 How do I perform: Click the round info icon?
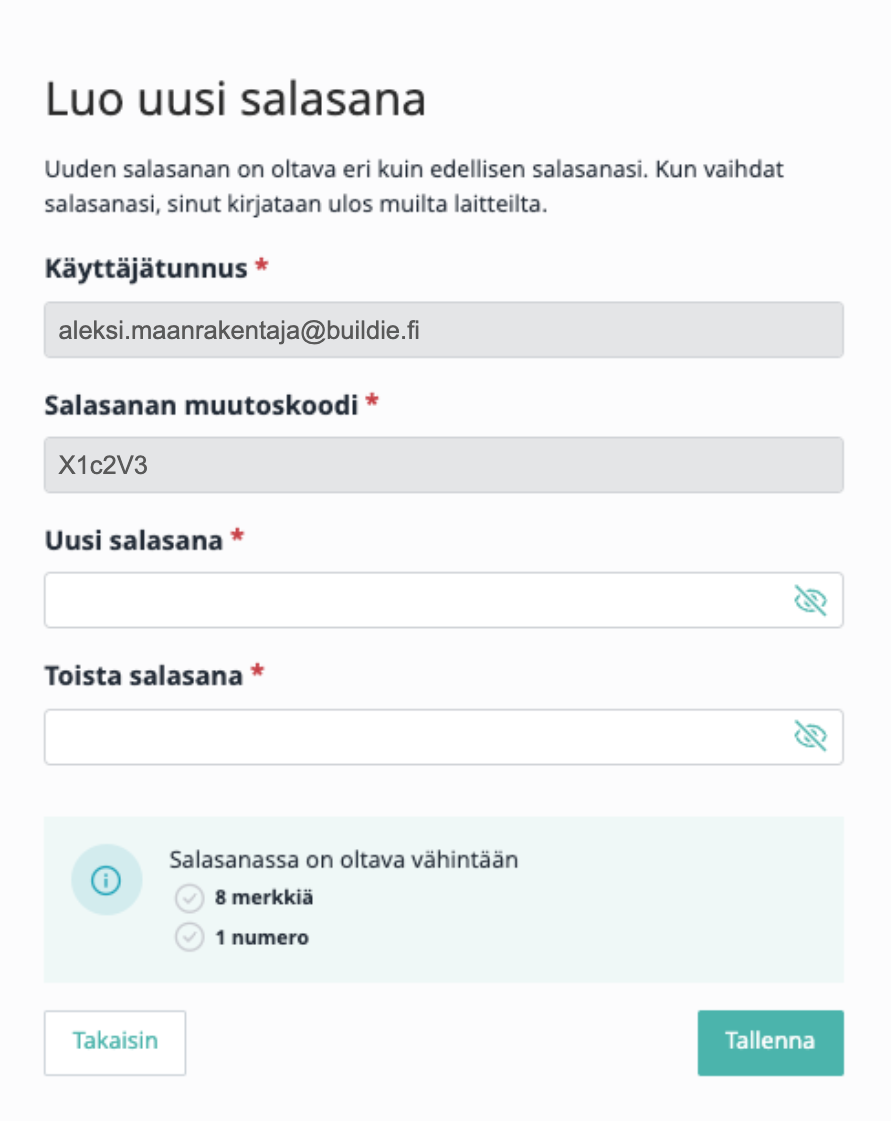pyautogui.click(x=107, y=880)
